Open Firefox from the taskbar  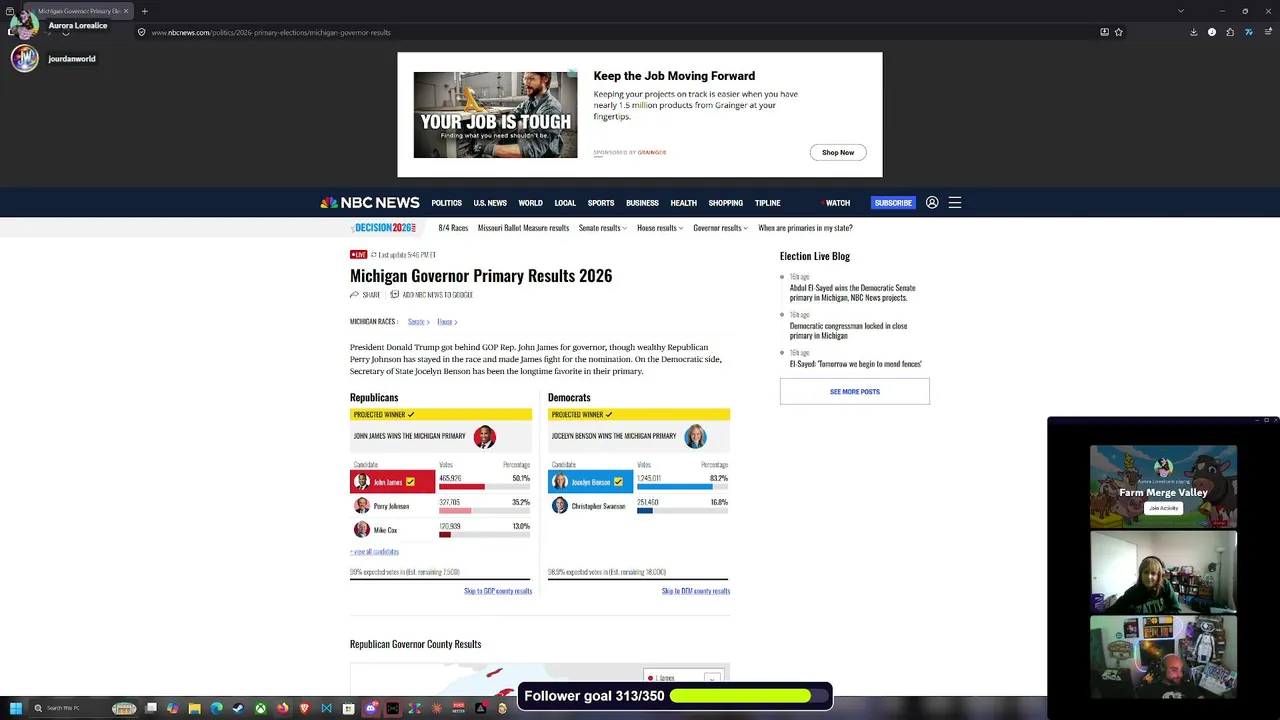point(282,708)
